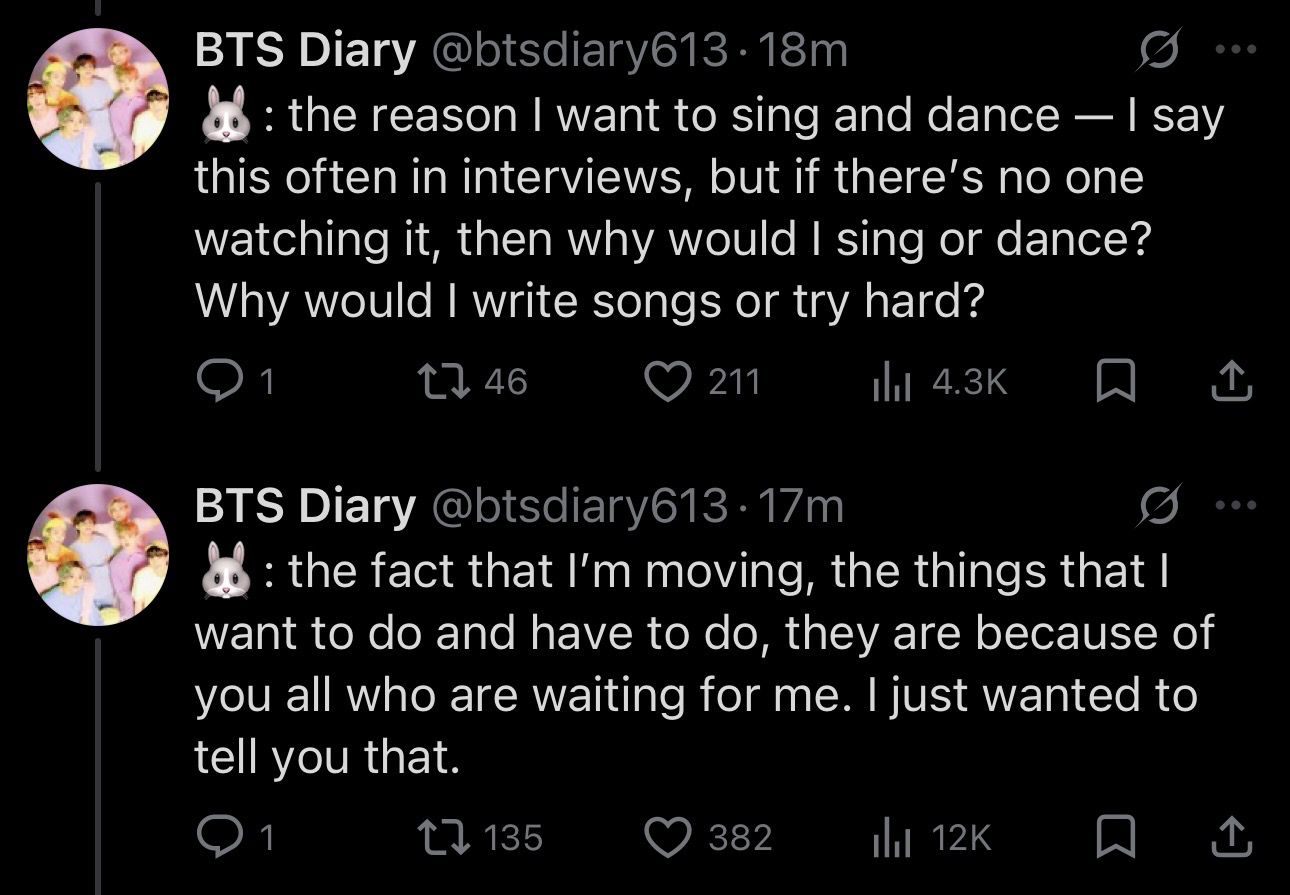Open BTS Diary profile from first tweet avatar
Image resolution: width=1290 pixels, height=895 pixels.
pyautogui.click(x=98, y=98)
